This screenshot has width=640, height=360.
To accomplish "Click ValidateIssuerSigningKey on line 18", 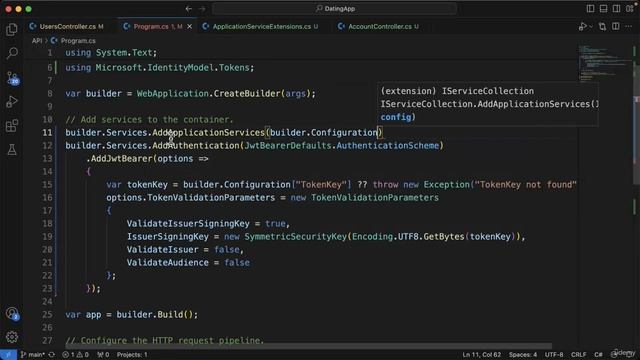I will click(x=188, y=224).
